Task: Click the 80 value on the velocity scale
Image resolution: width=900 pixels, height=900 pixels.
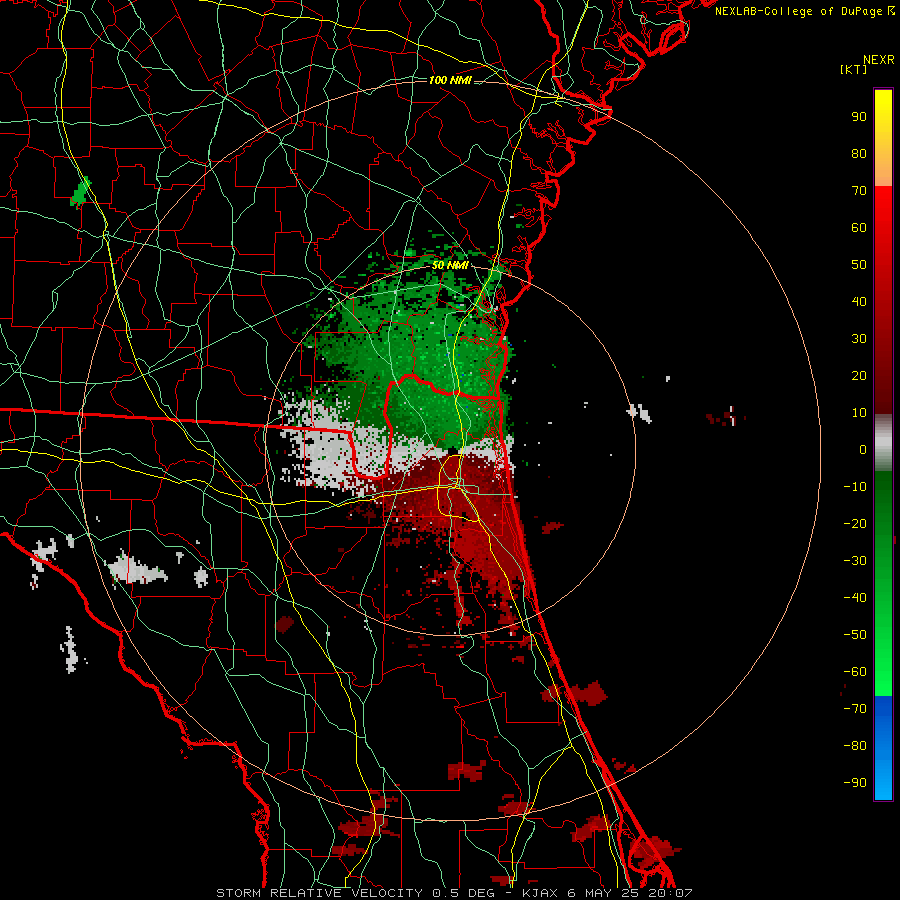Action: [859, 153]
